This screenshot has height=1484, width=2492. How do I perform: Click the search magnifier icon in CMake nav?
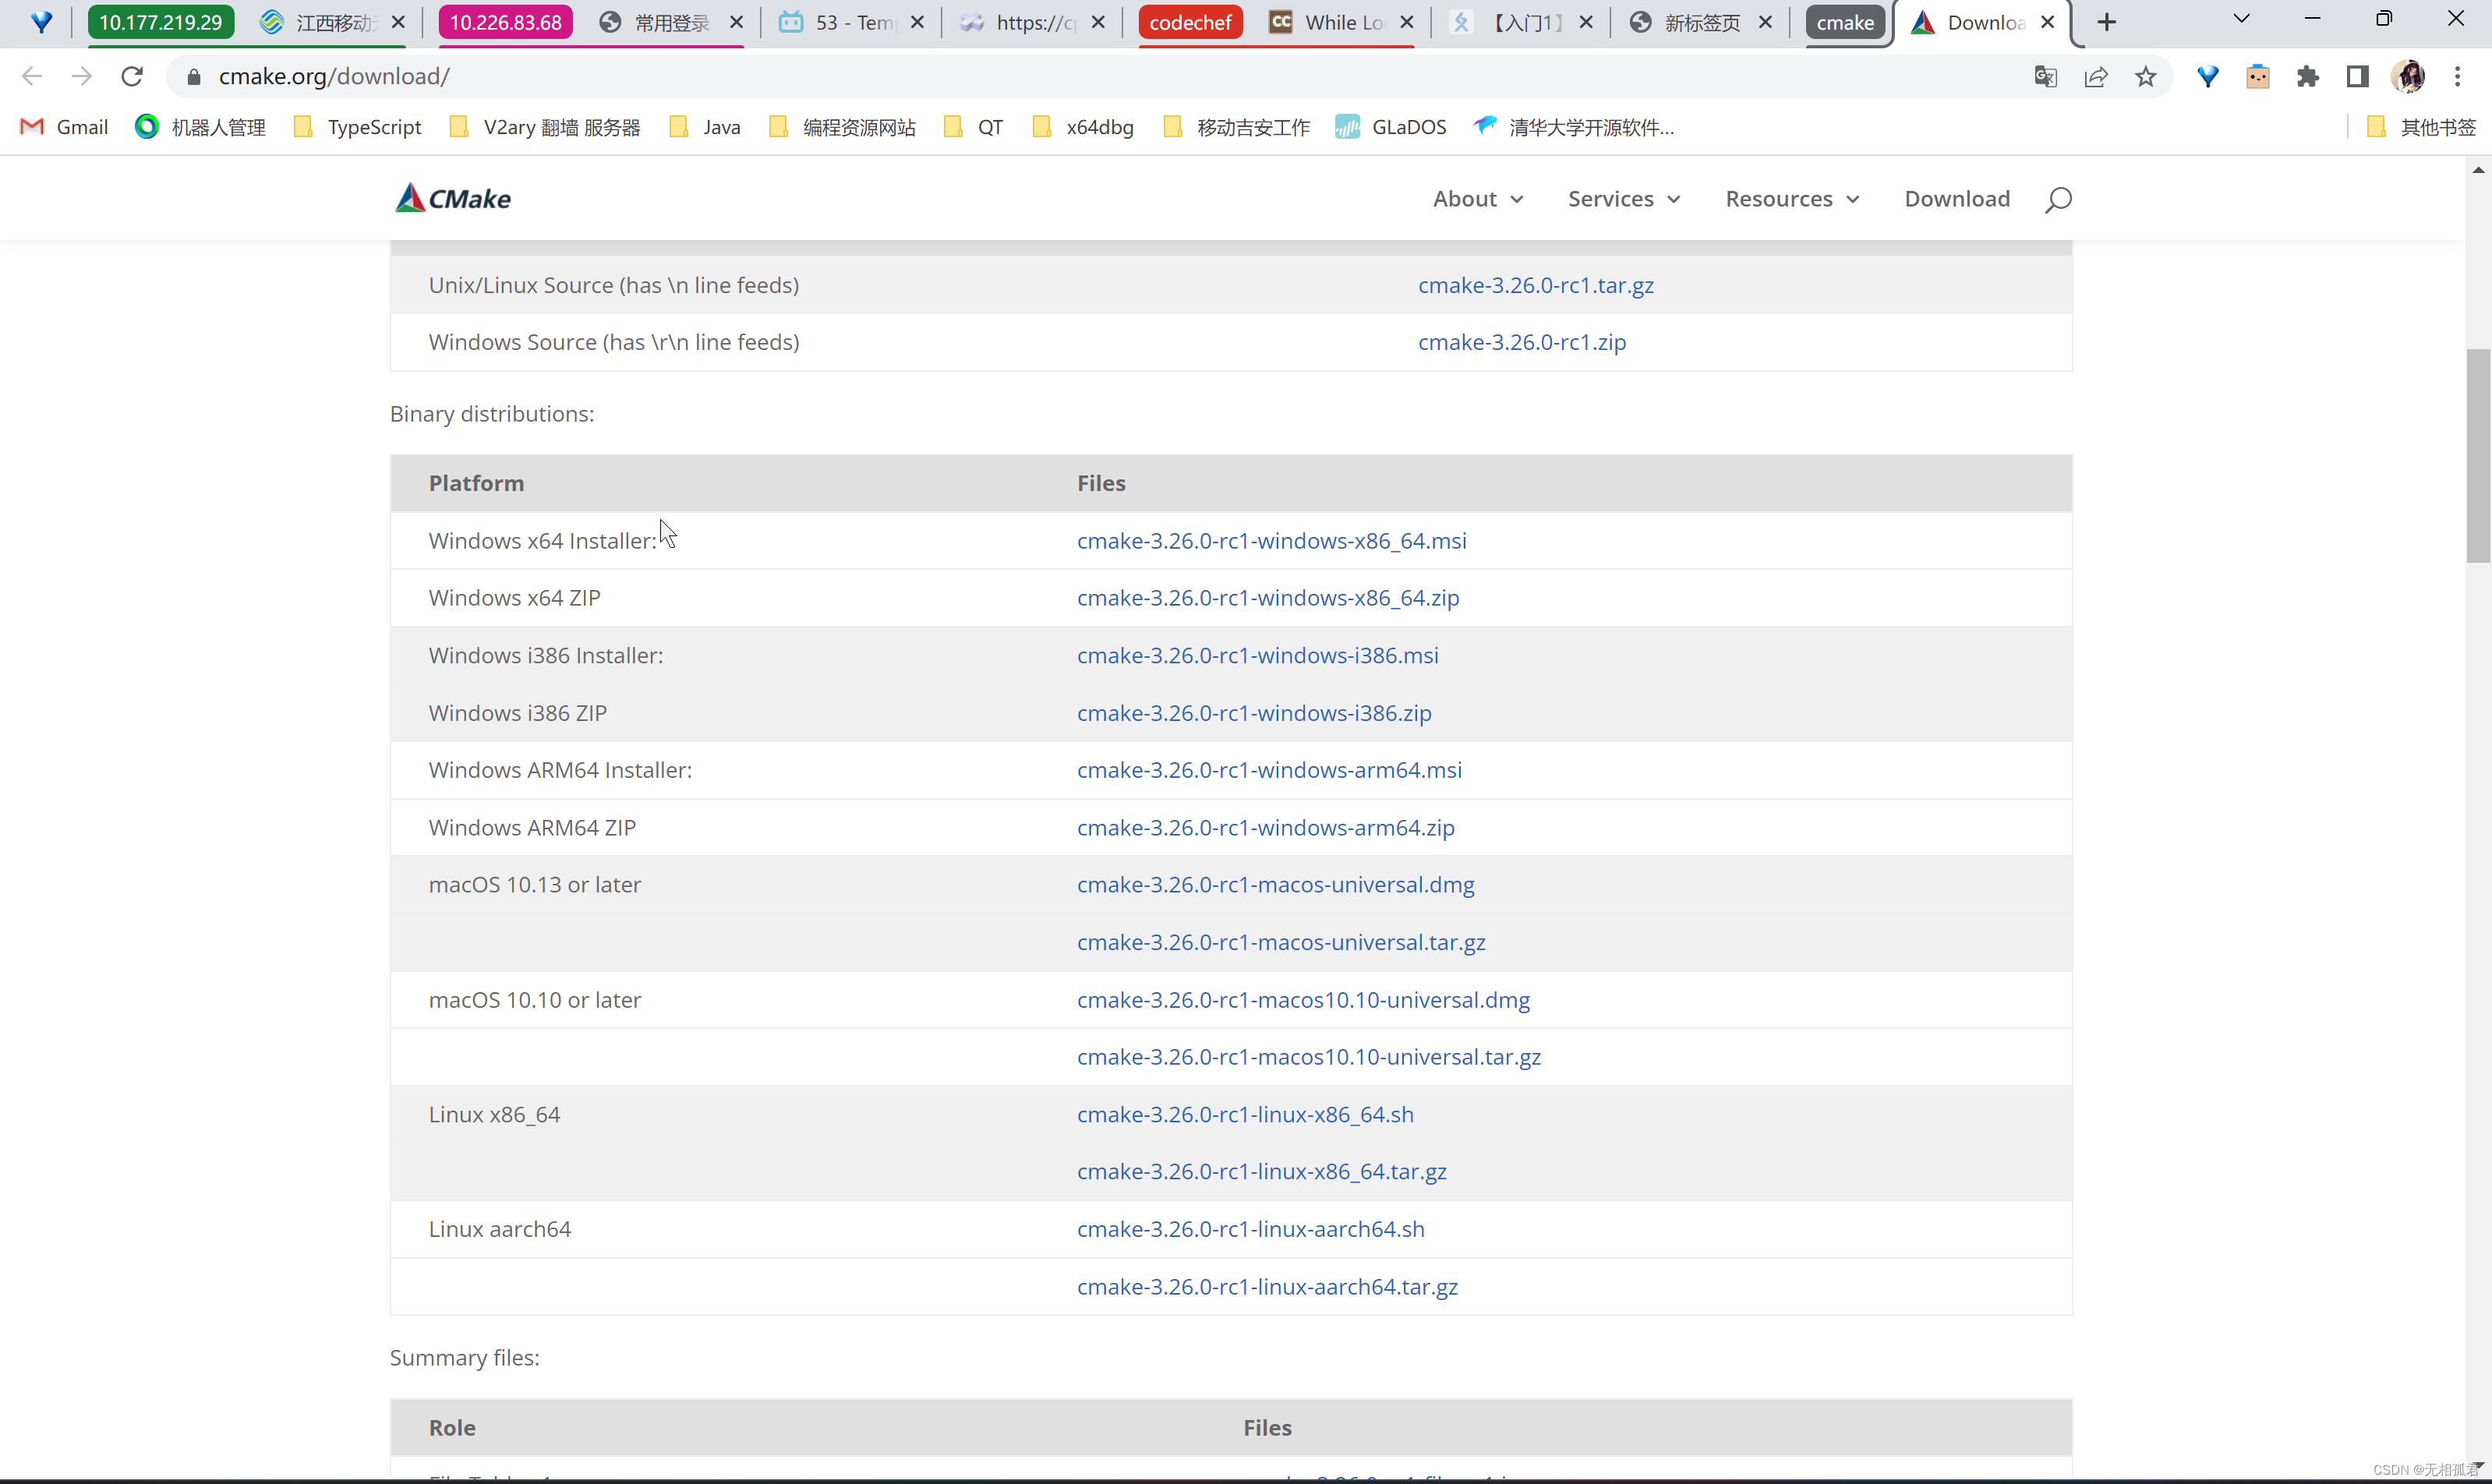click(x=2058, y=199)
